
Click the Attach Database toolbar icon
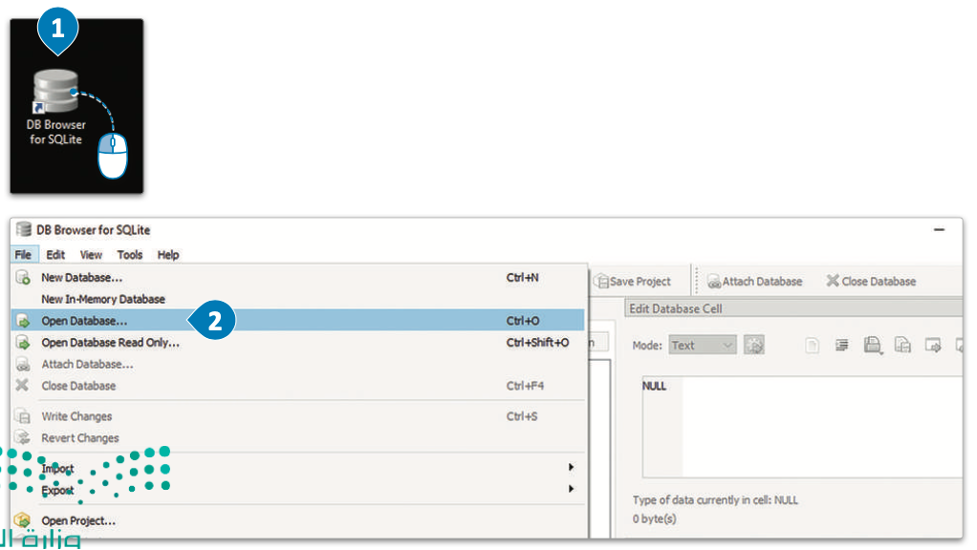point(713,282)
